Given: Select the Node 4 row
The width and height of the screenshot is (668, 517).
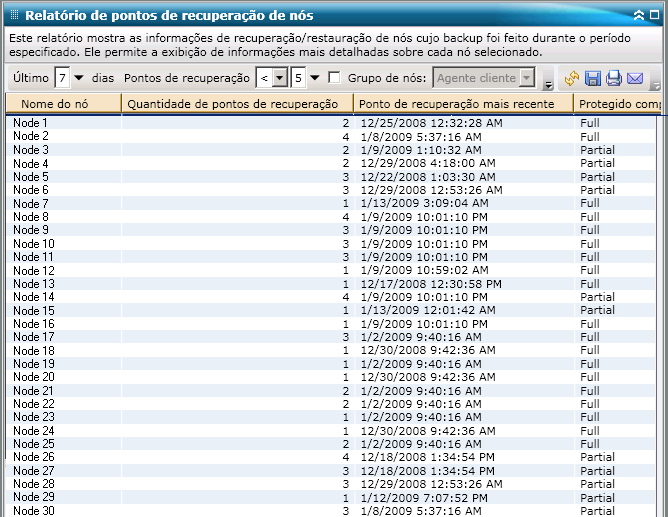Looking at the screenshot, I should 331,163.
